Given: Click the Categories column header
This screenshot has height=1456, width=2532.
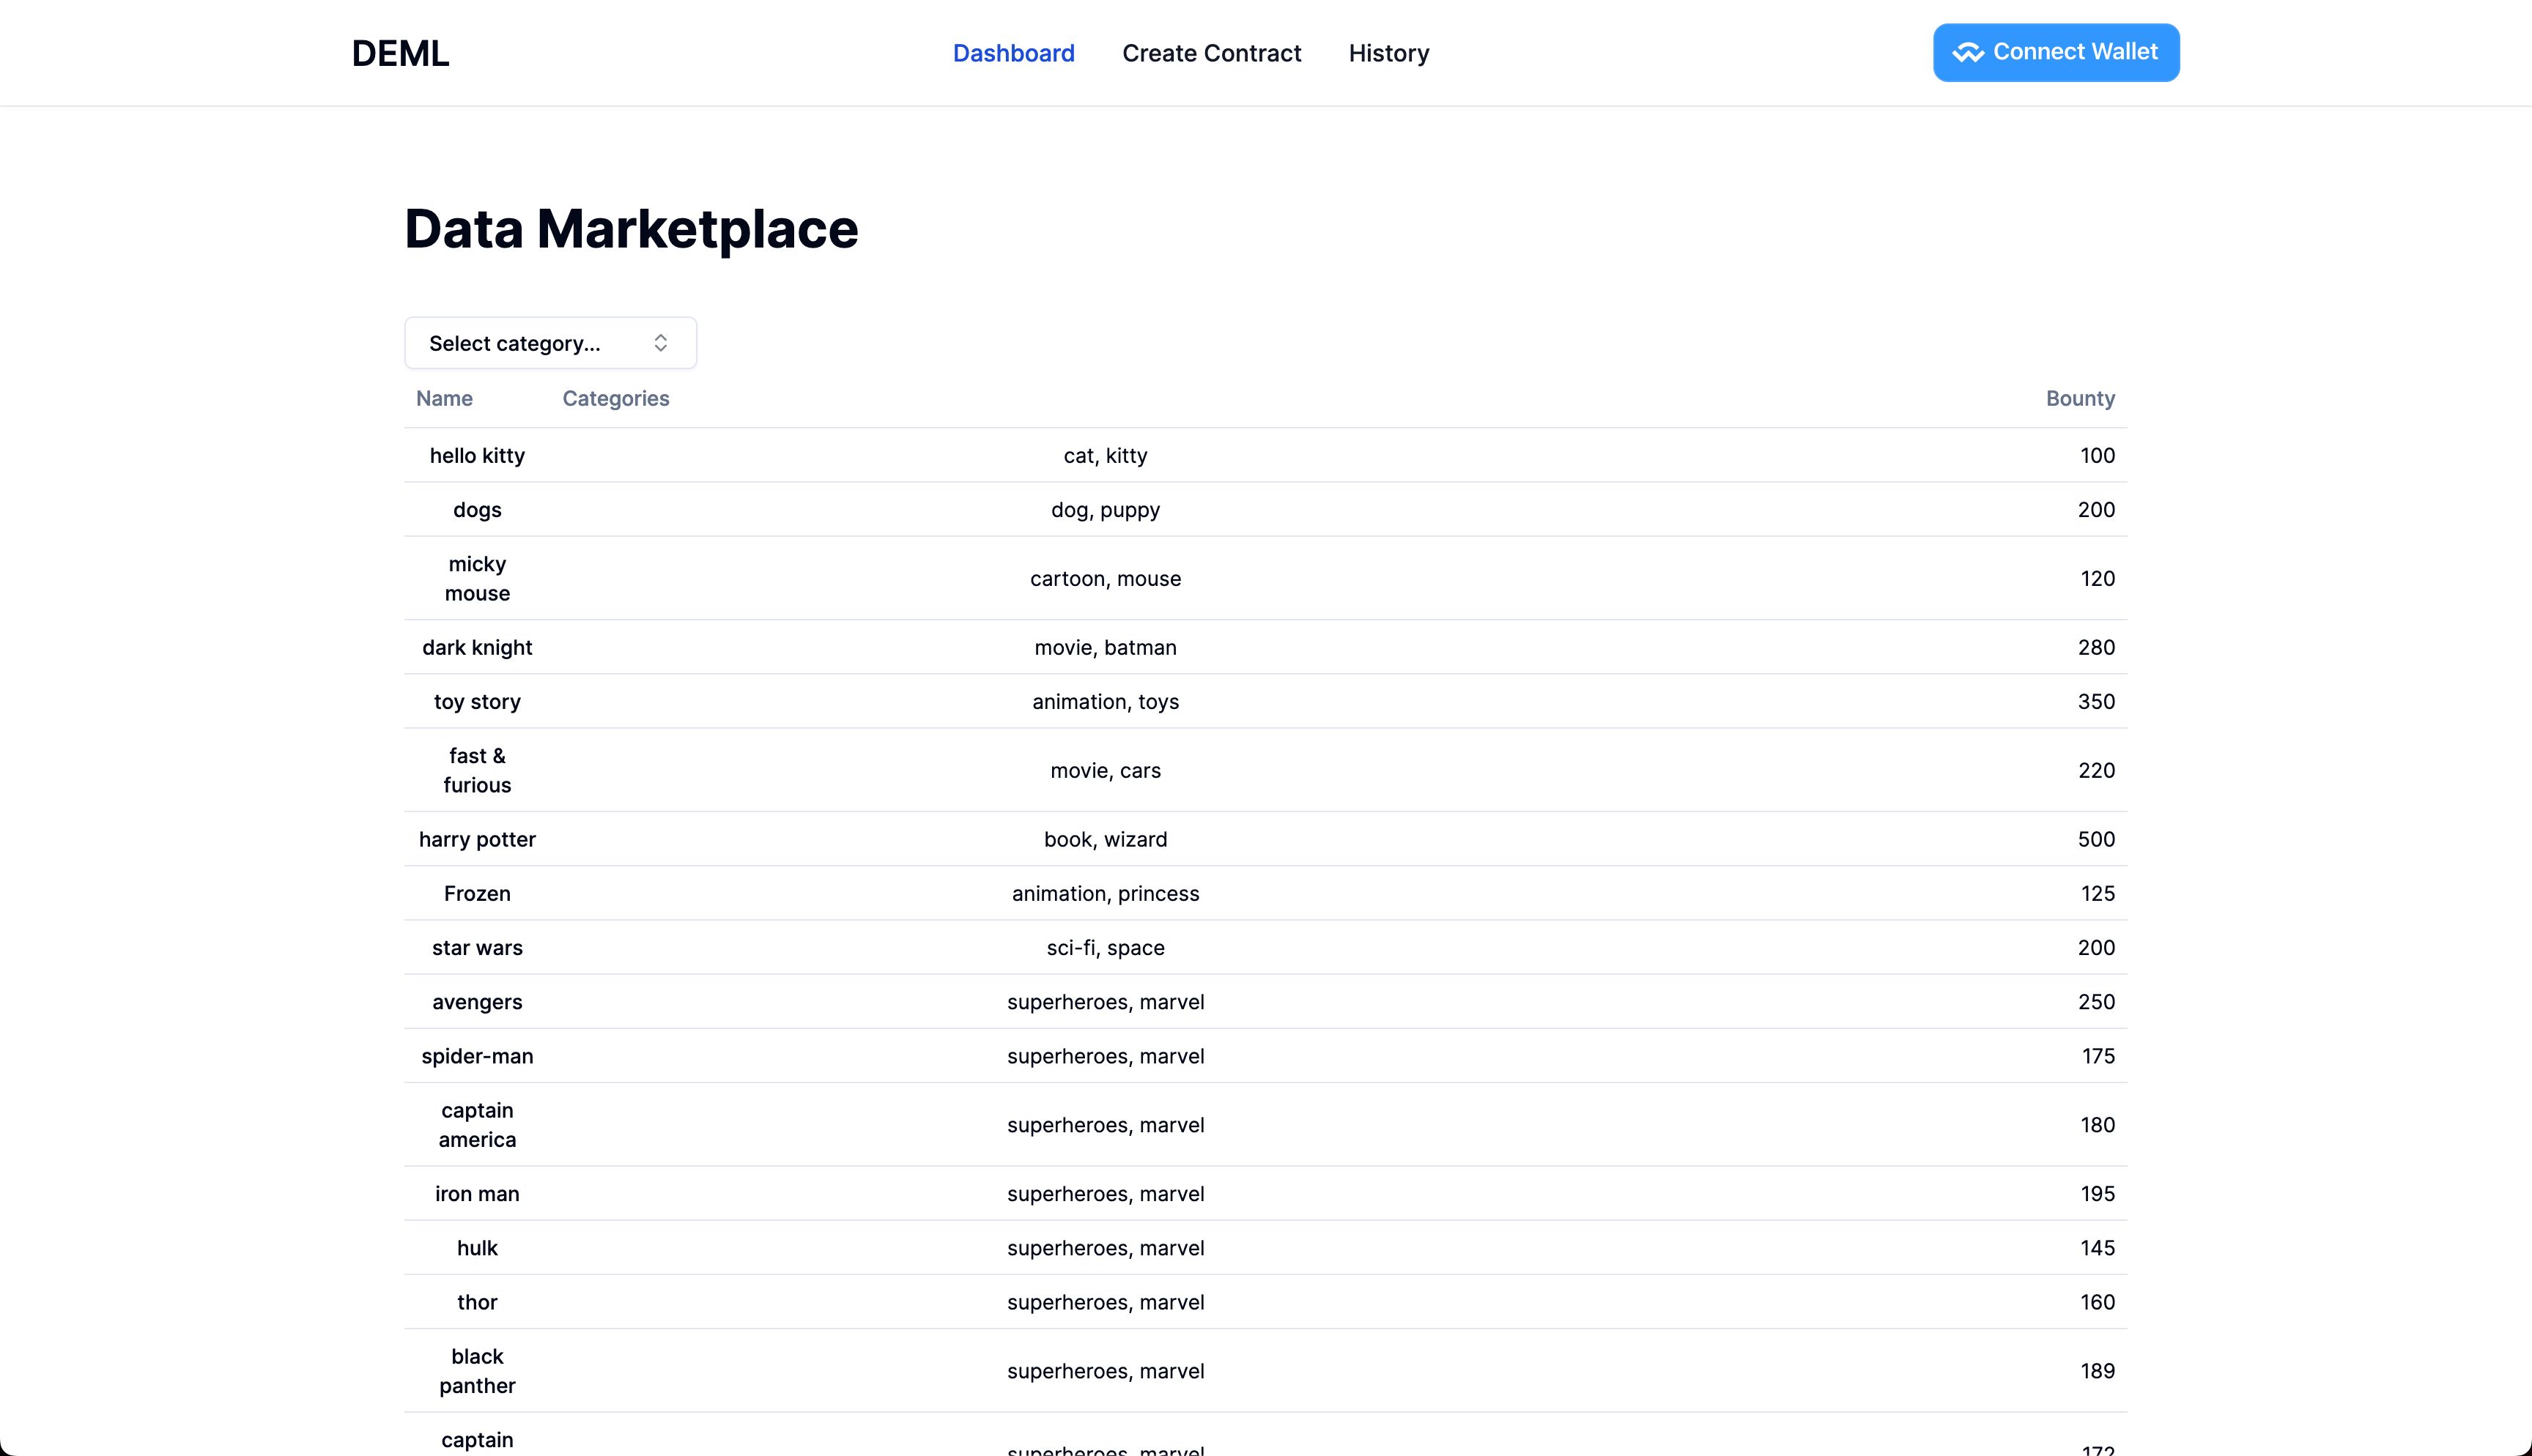Looking at the screenshot, I should click(615, 398).
